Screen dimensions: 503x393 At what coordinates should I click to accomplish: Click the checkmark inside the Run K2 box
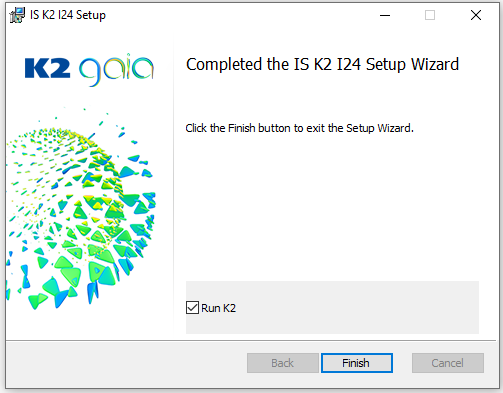(x=192, y=308)
